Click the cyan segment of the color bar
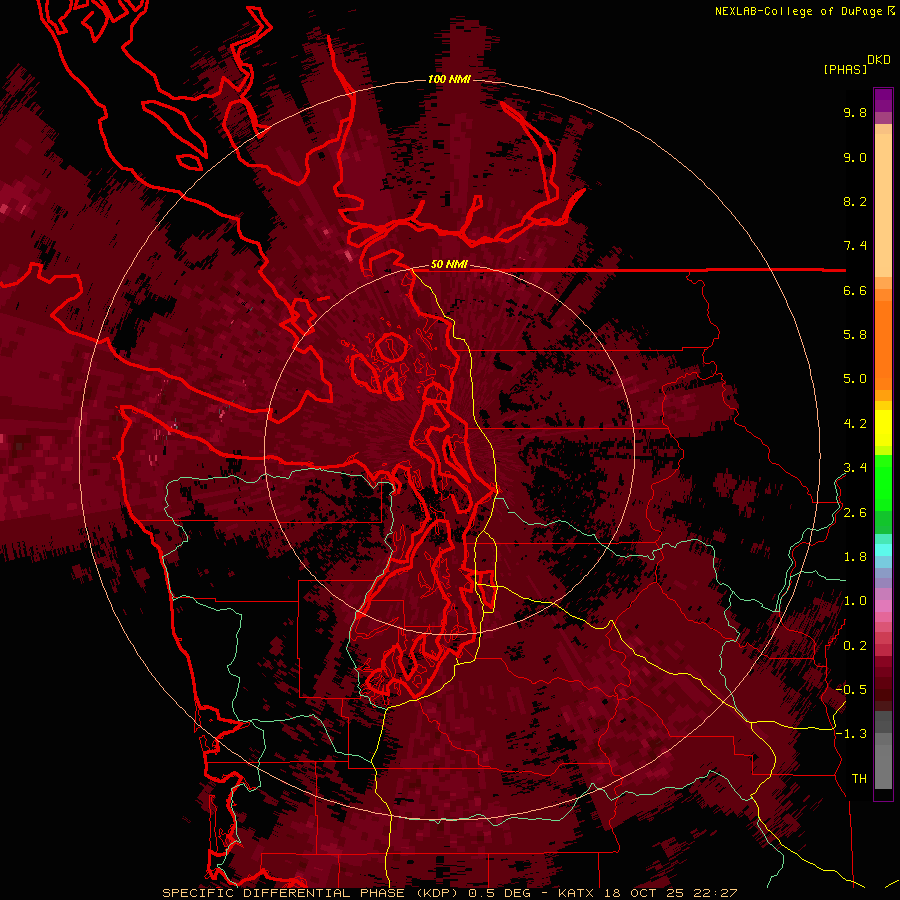Image resolution: width=900 pixels, height=900 pixels. pyautogui.click(x=883, y=550)
